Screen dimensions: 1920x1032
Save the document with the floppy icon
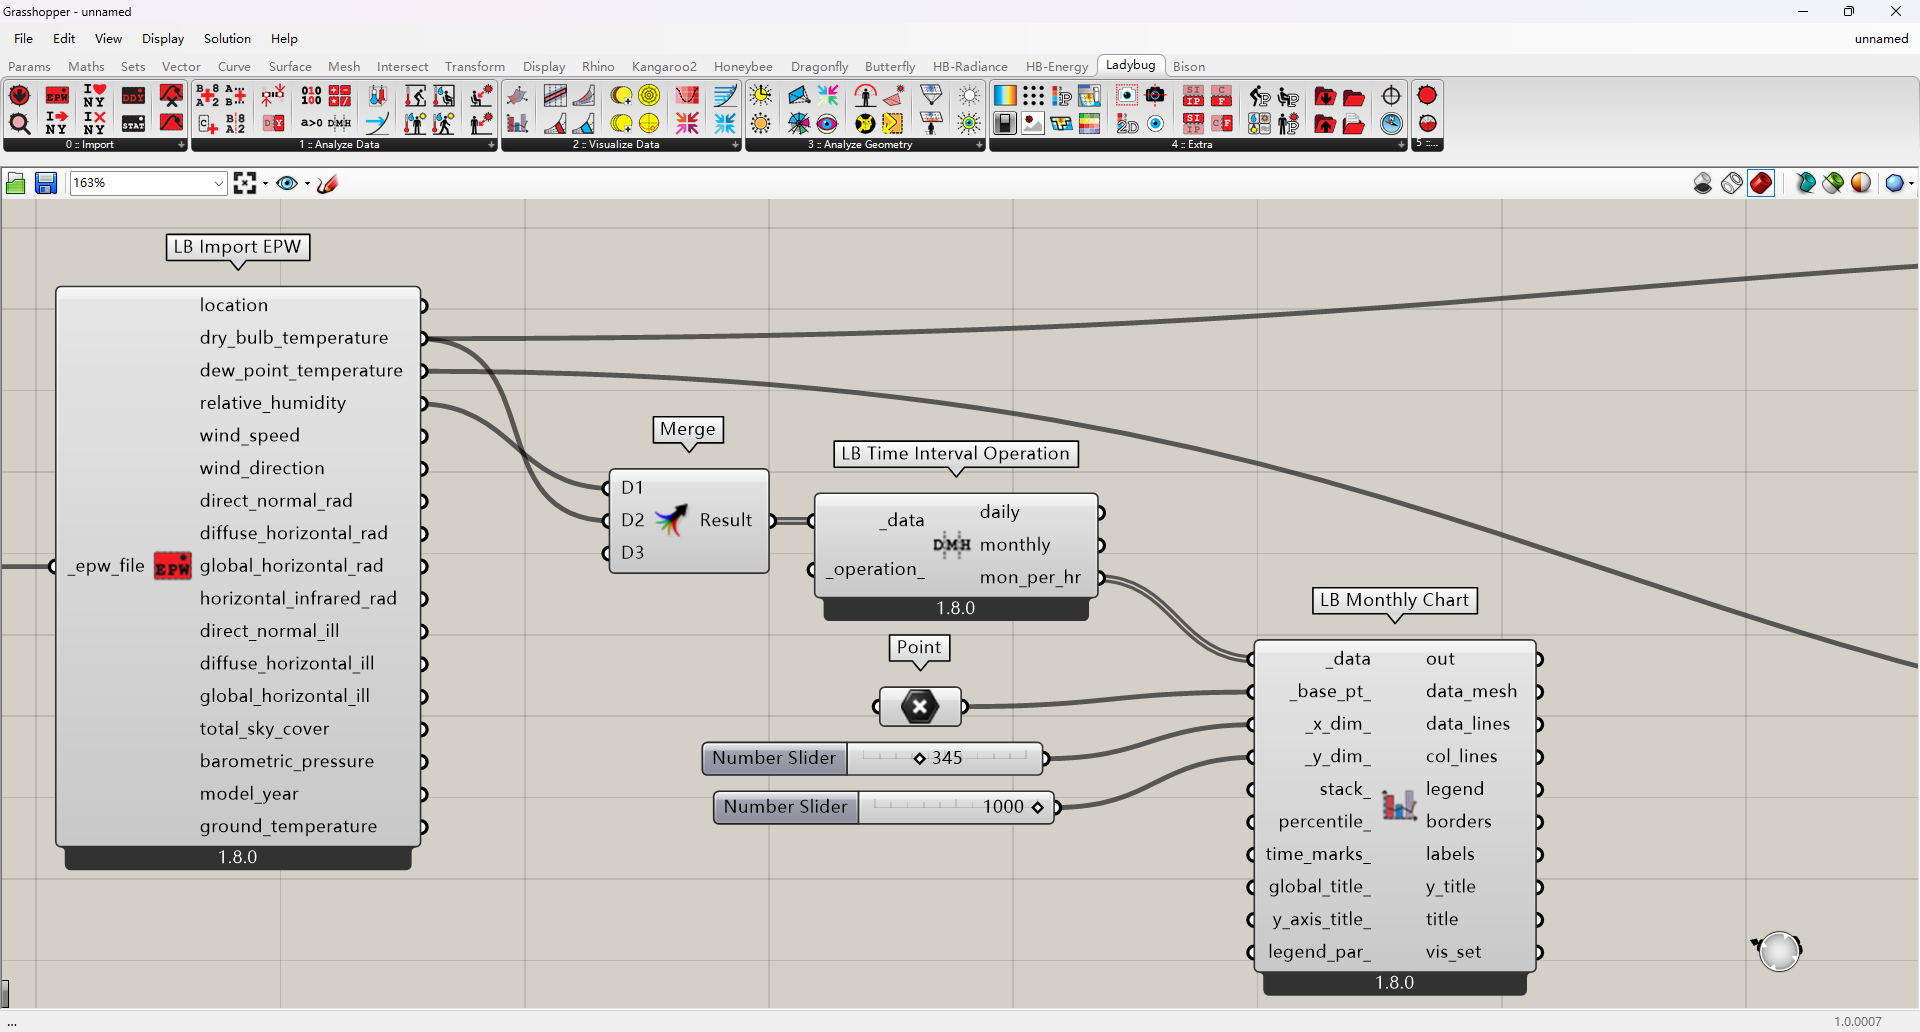46,183
